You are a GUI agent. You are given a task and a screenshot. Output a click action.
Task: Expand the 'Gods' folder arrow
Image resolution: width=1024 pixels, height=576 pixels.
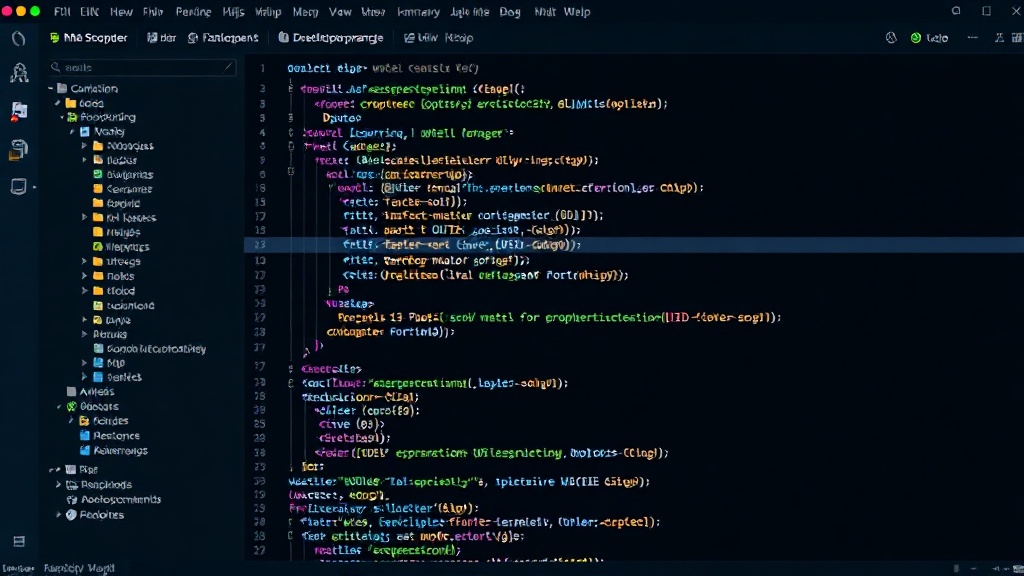58,103
